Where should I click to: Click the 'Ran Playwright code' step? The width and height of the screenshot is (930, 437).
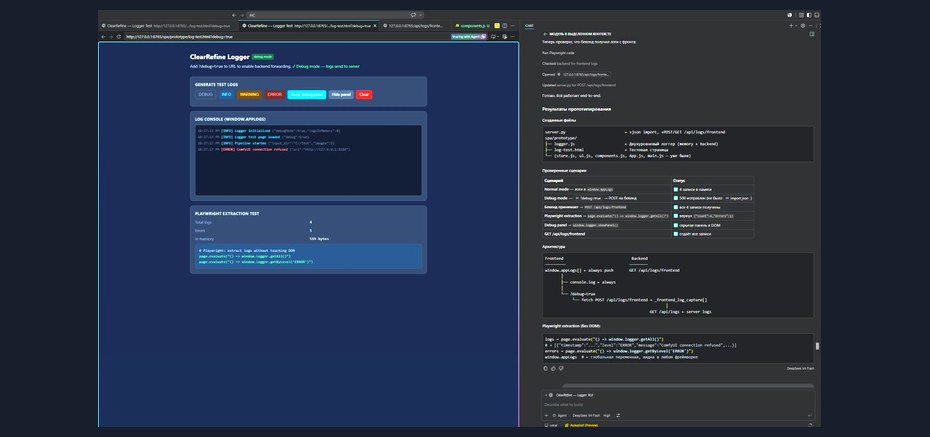coord(558,53)
